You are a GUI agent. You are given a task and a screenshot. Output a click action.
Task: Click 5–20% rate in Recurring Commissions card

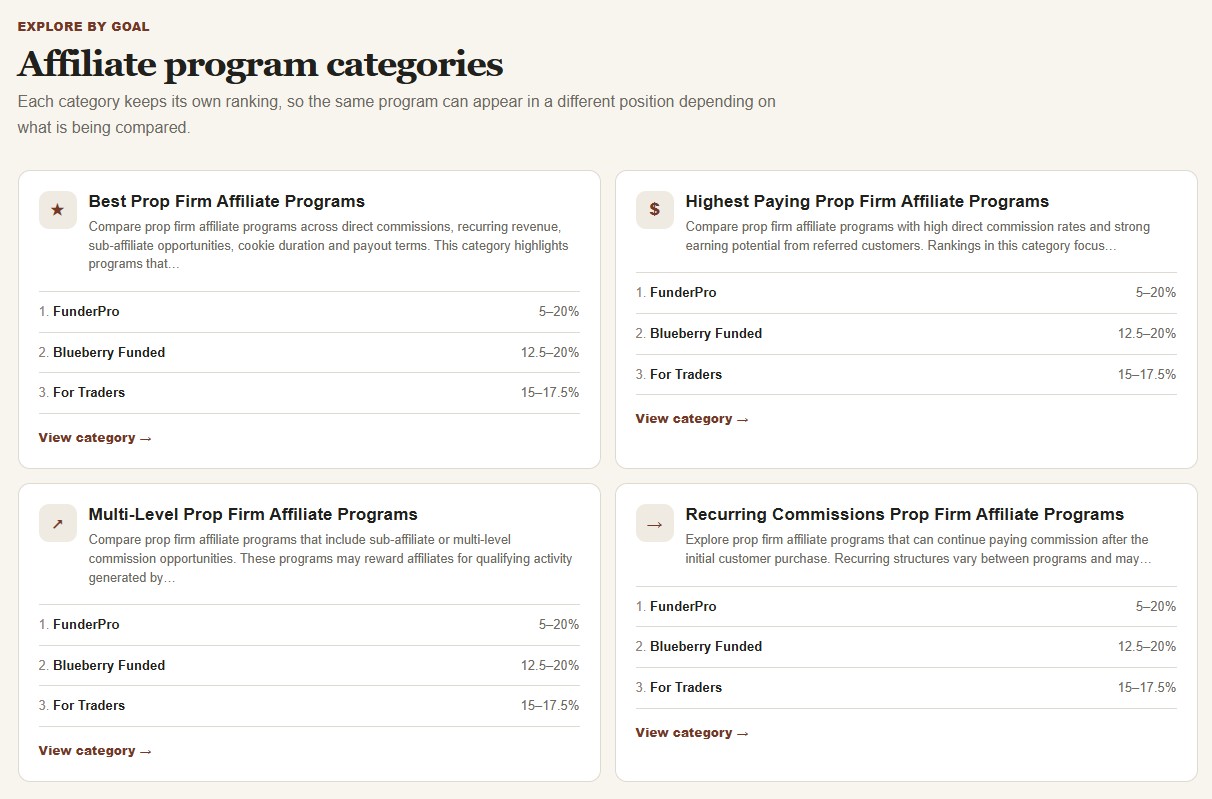point(1156,606)
